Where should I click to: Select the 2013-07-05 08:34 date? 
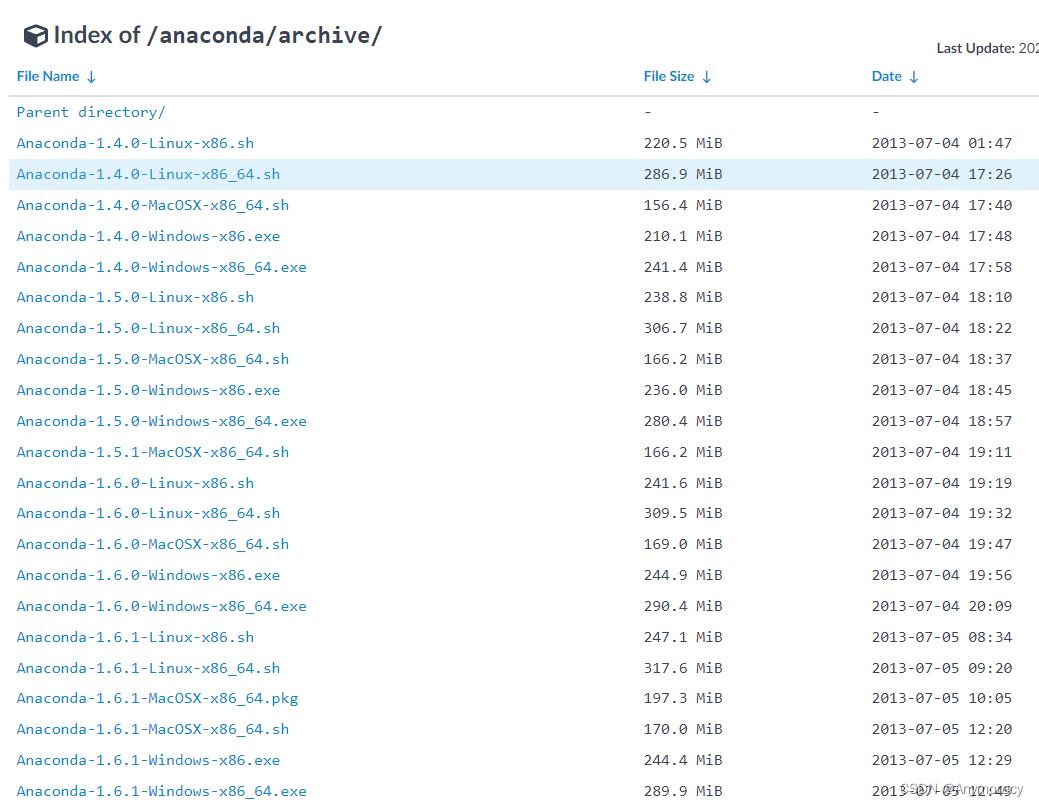[942, 637]
